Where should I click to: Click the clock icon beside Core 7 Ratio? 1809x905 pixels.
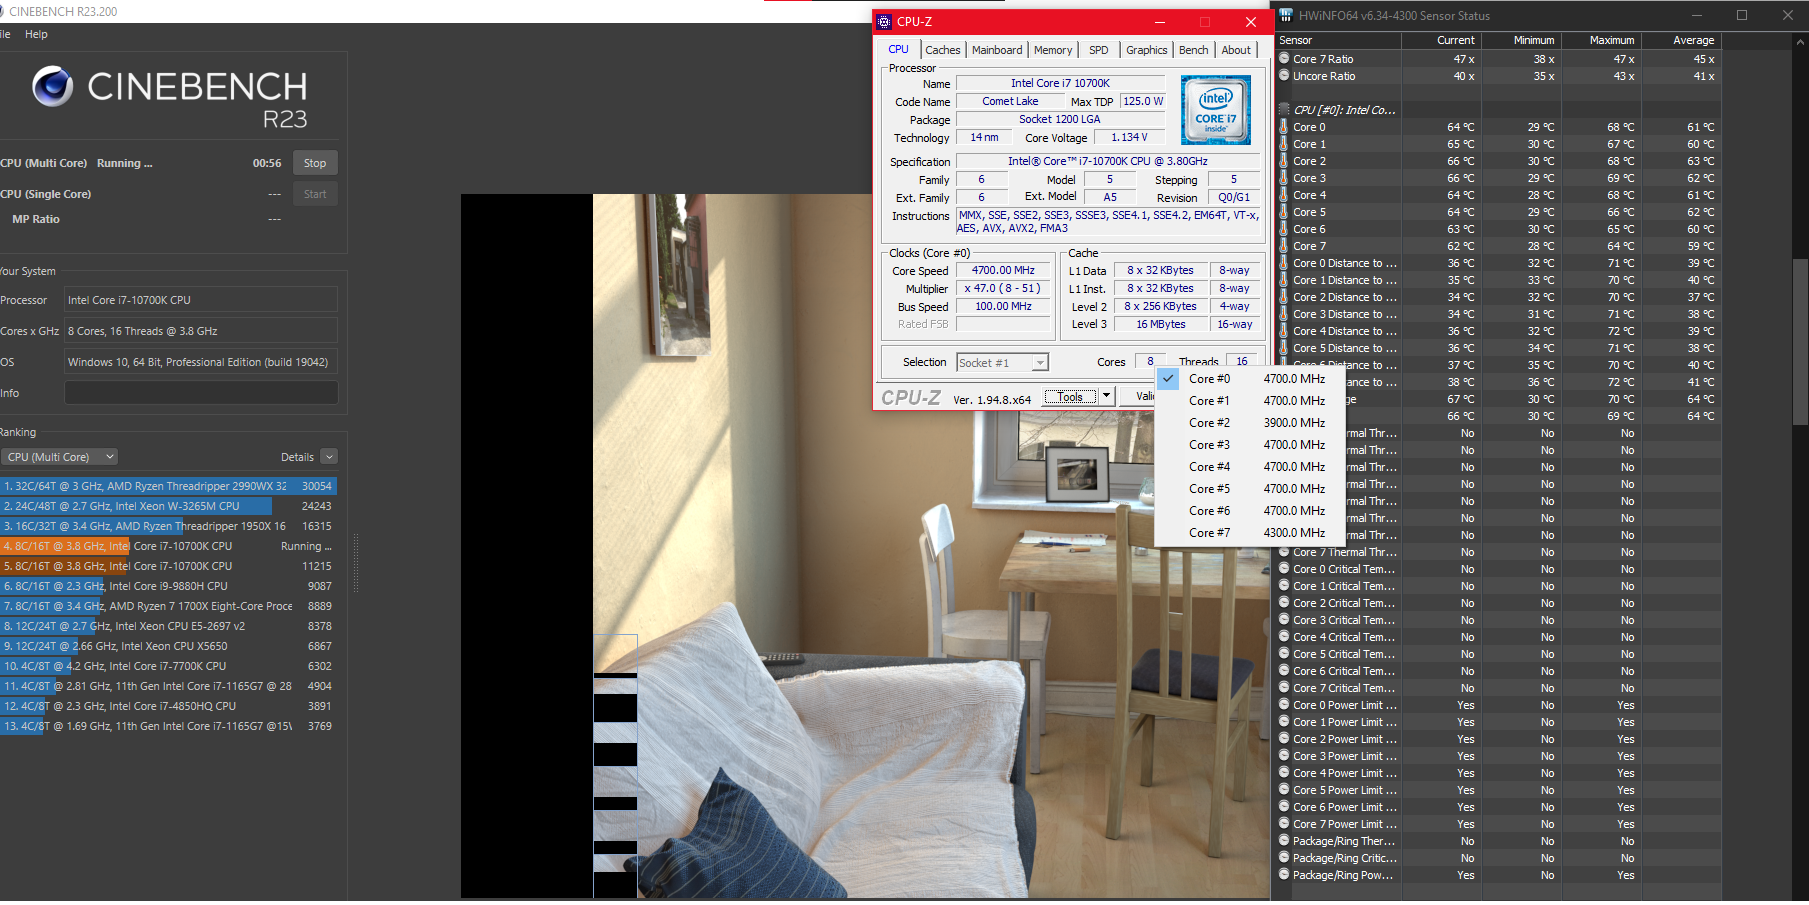[1284, 59]
